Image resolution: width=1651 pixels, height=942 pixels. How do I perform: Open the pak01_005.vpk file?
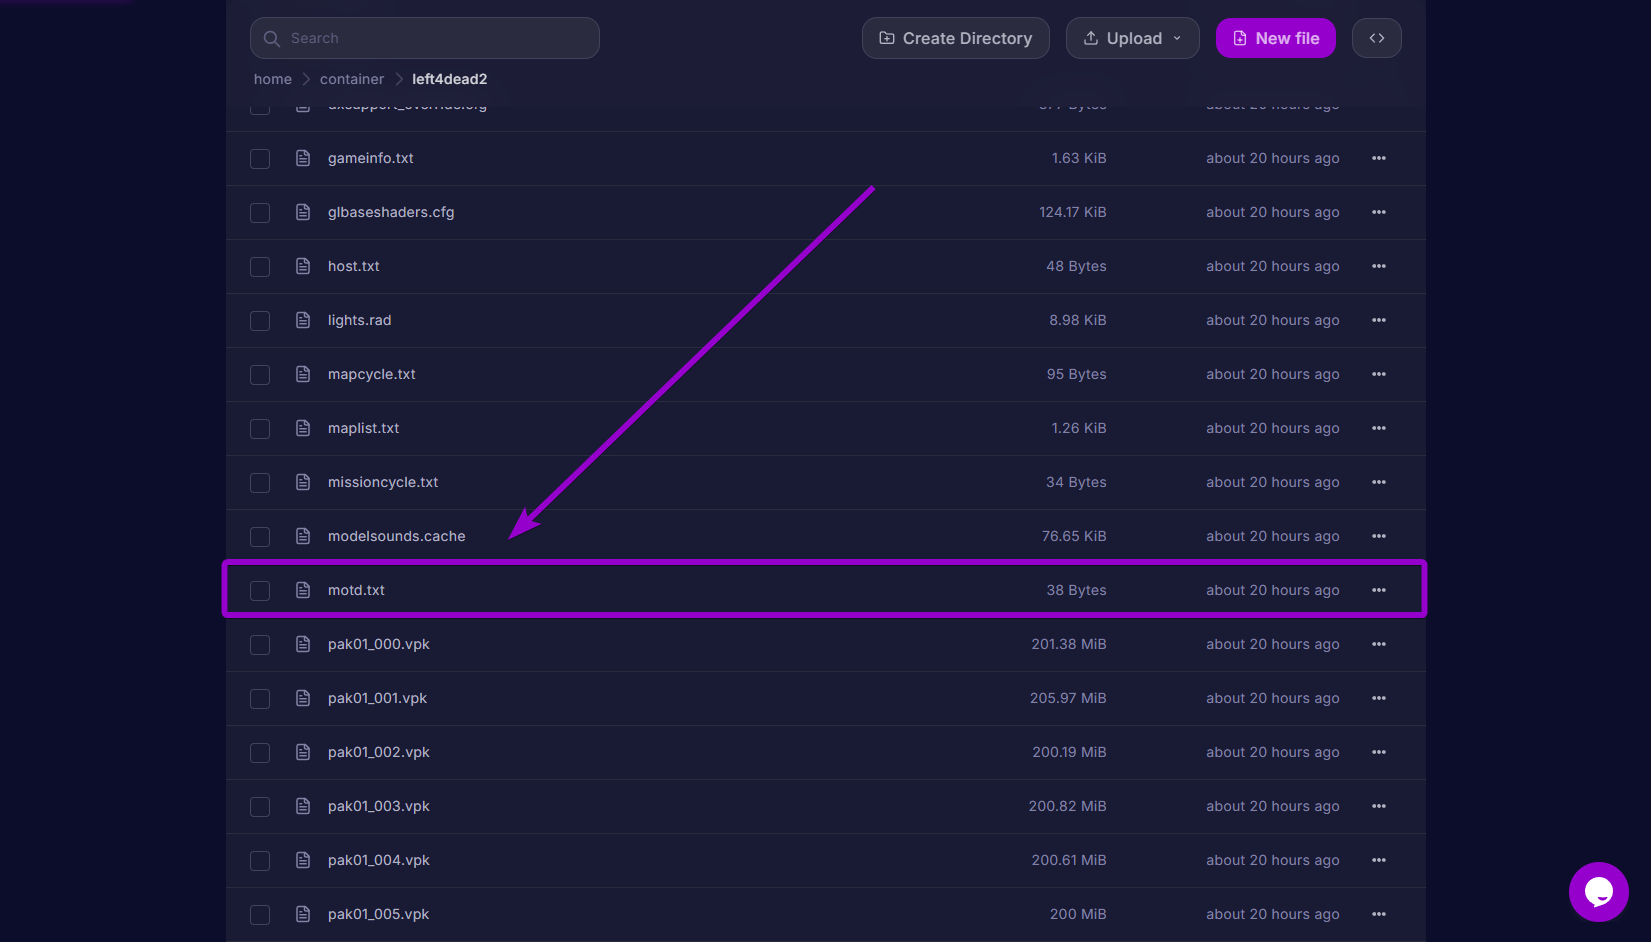pos(379,914)
